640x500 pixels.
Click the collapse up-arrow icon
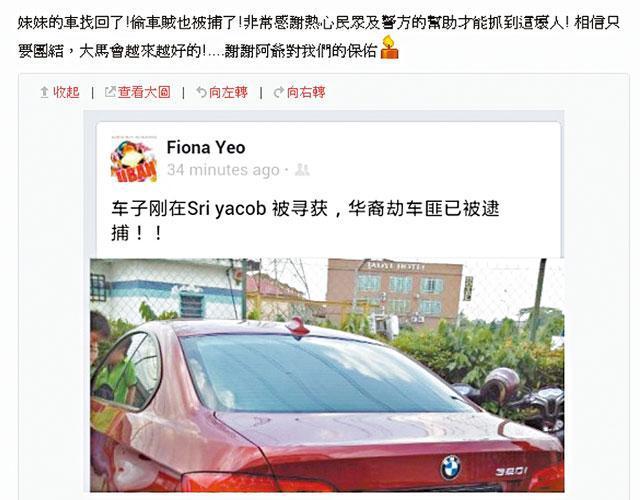pyautogui.click(x=44, y=92)
